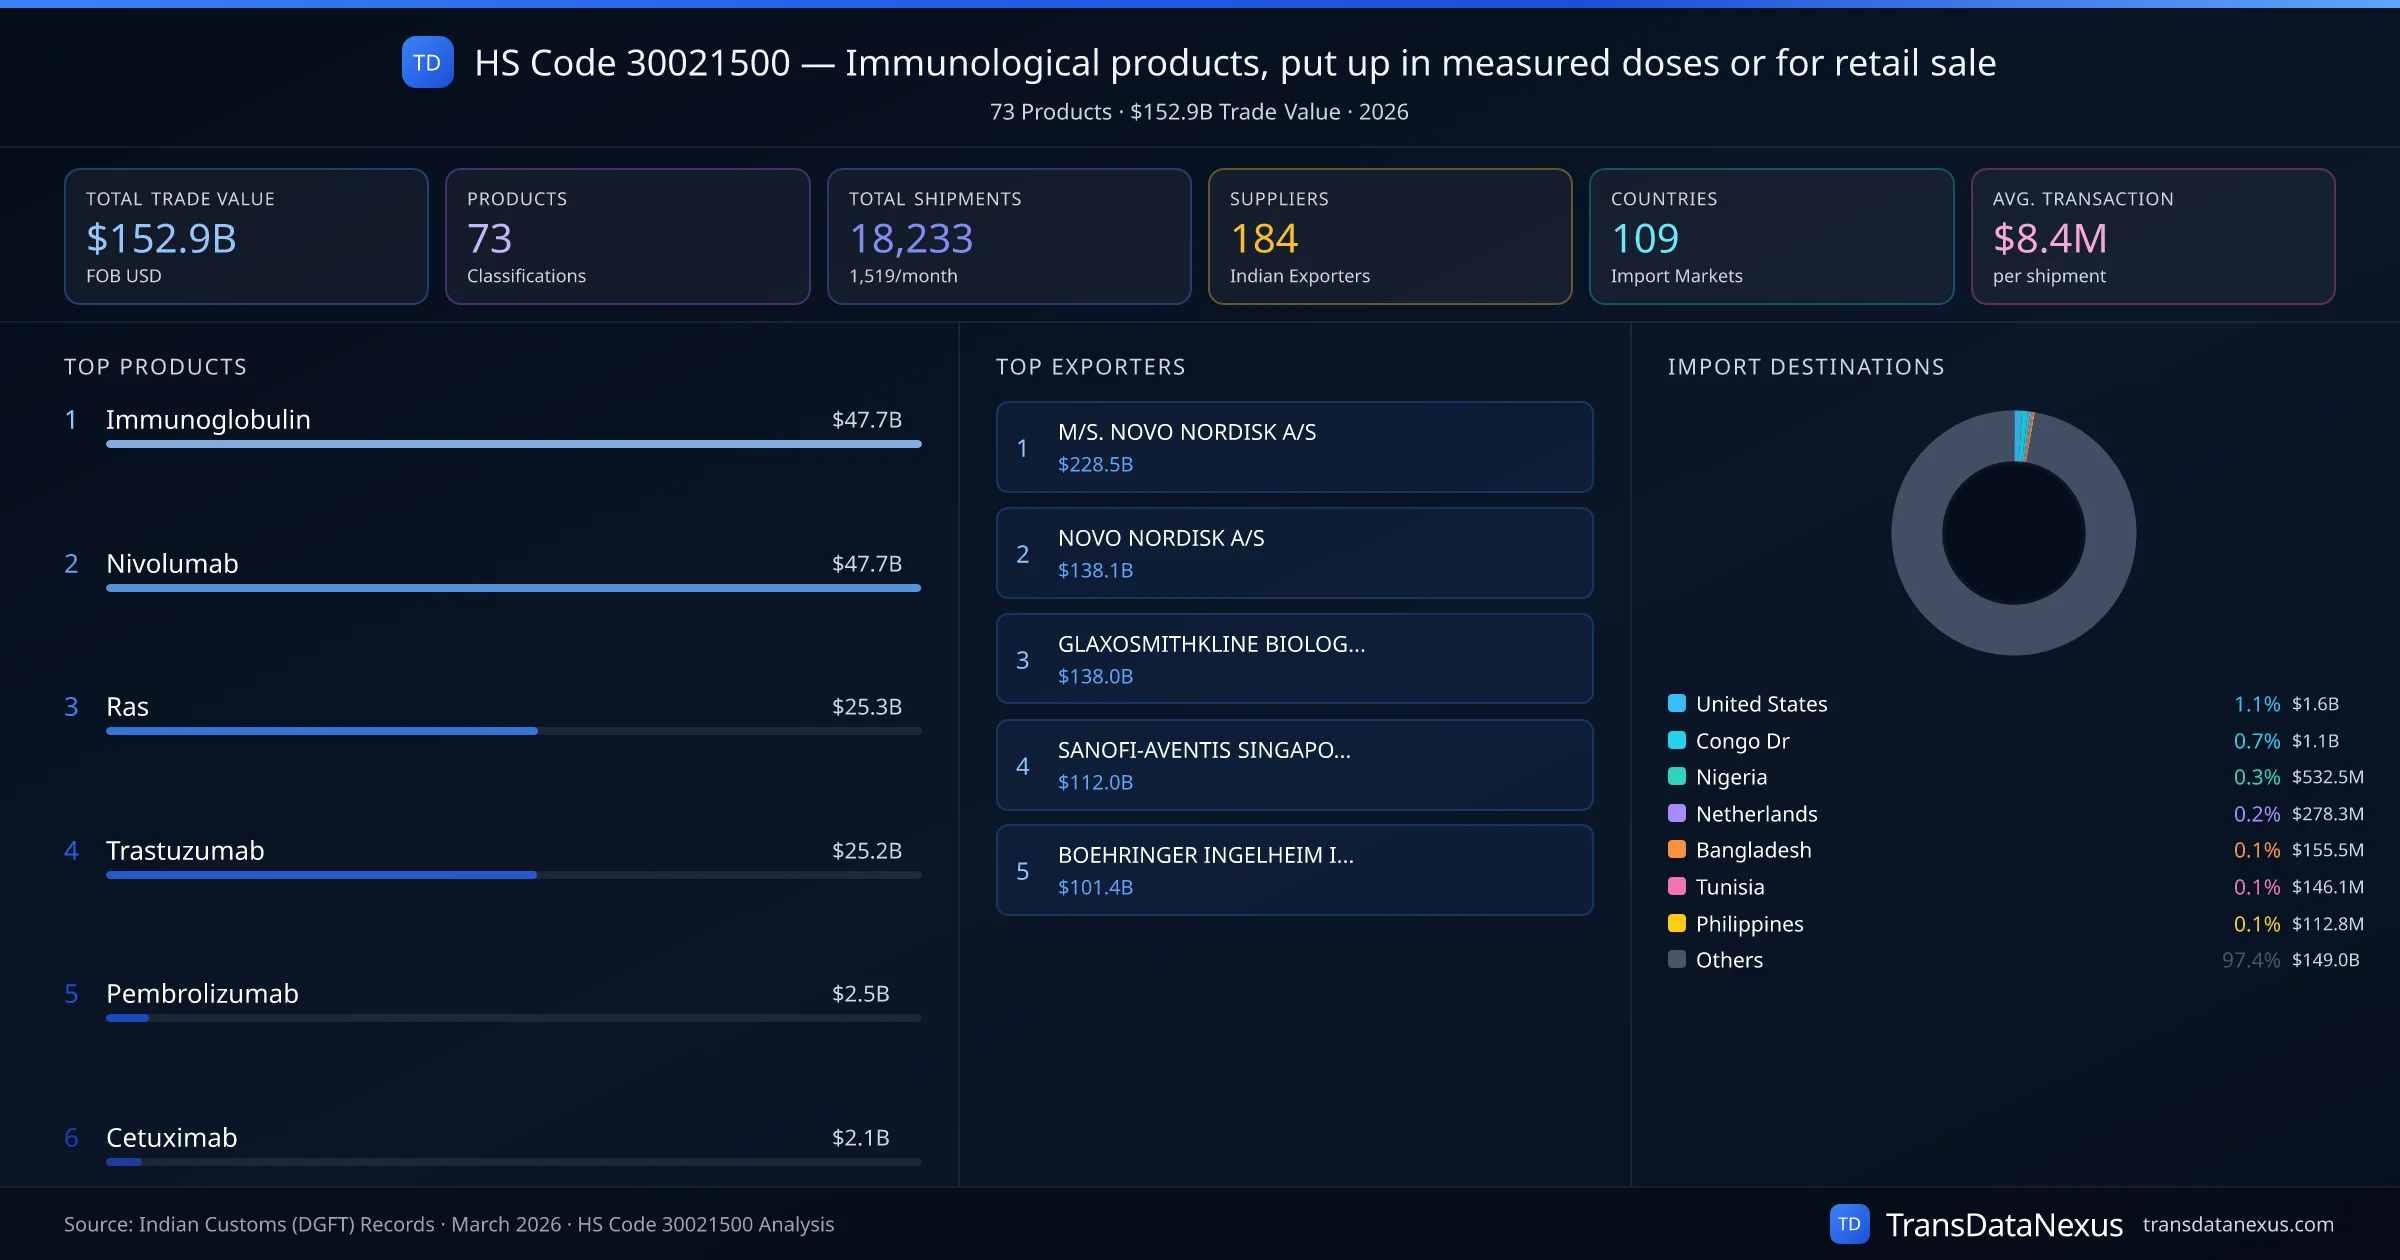This screenshot has width=2400, height=1260.
Task: Click the Total Trade Value stat card
Action: pos(246,236)
